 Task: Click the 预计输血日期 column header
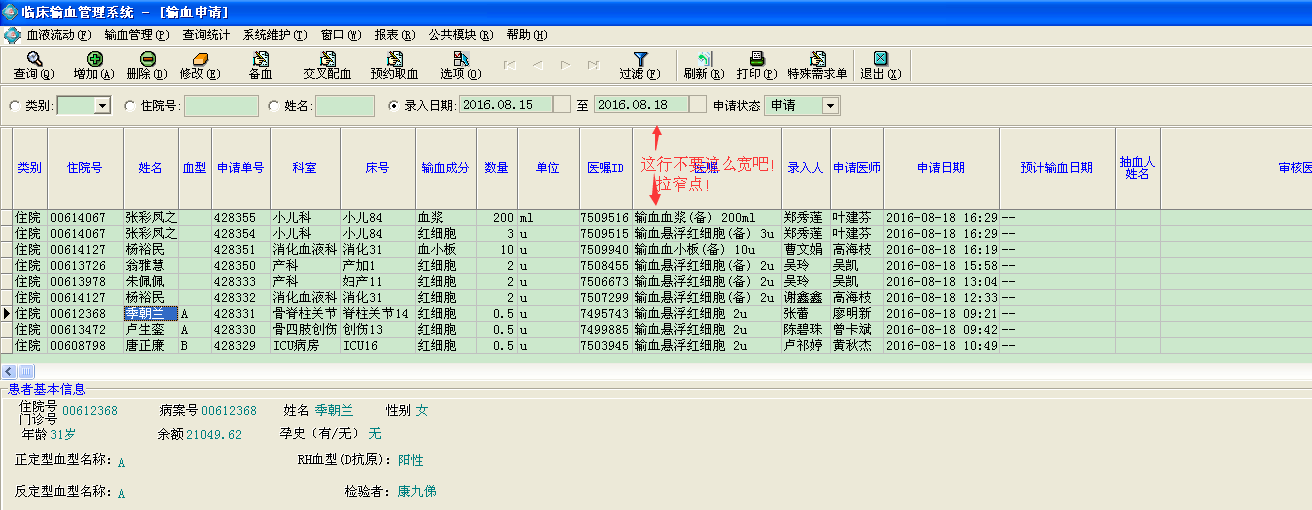coord(1057,168)
